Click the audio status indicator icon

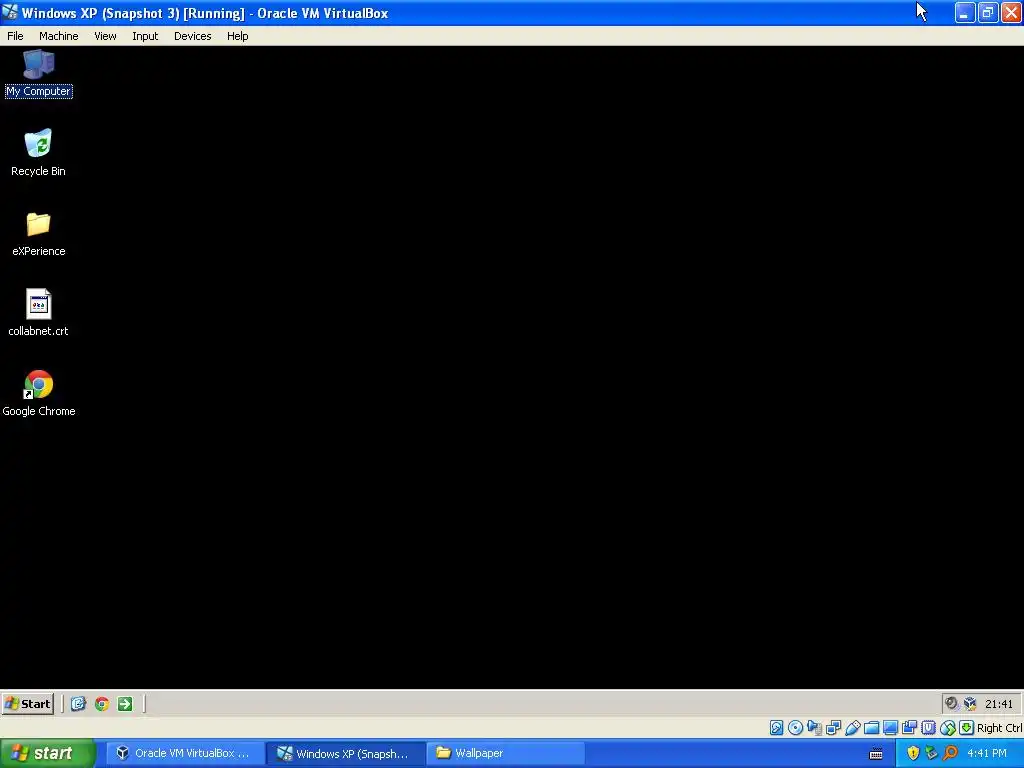(814, 728)
